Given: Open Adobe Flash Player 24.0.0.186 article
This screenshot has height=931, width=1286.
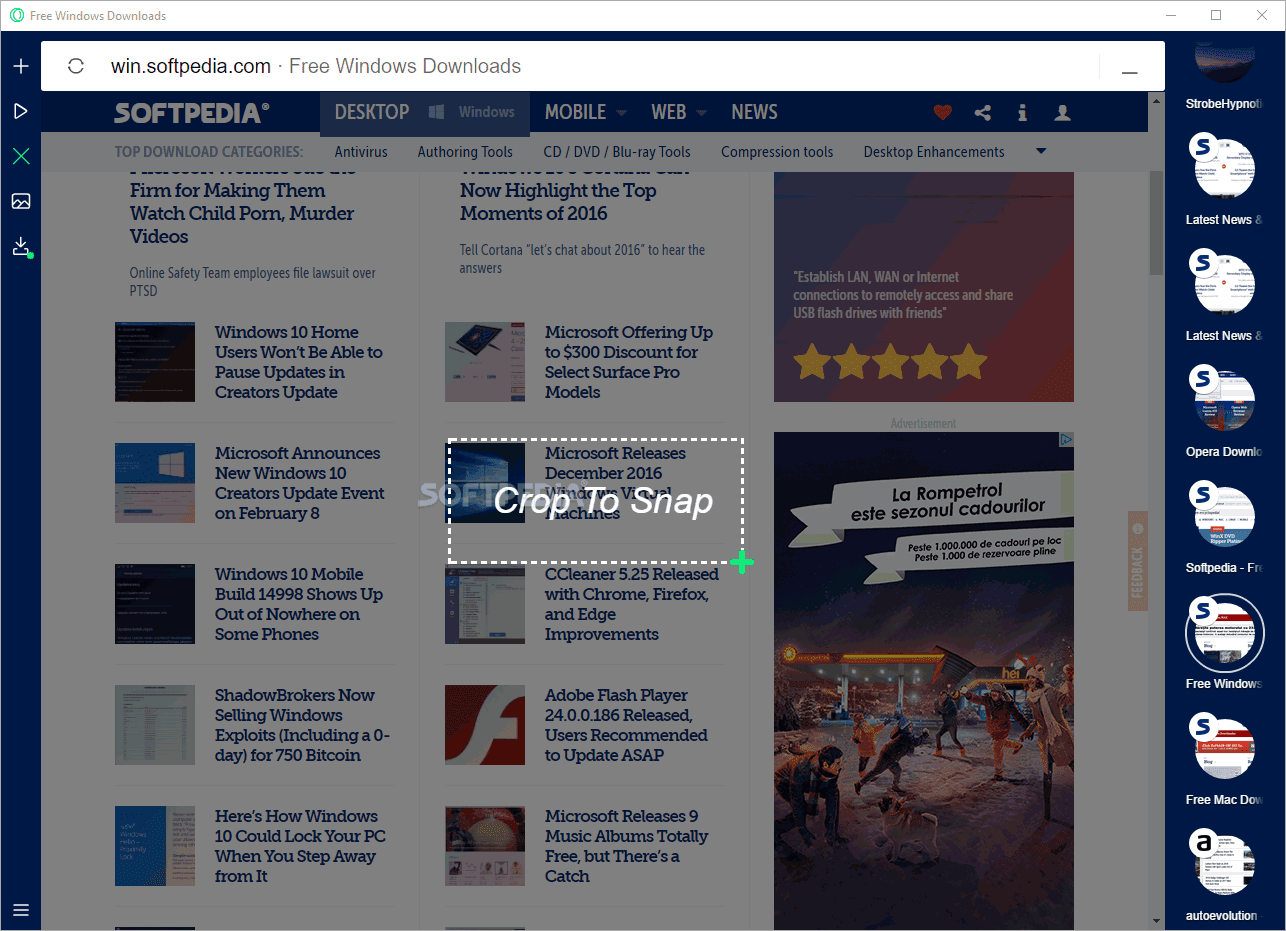Looking at the screenshot, I should tap(626, 725).
